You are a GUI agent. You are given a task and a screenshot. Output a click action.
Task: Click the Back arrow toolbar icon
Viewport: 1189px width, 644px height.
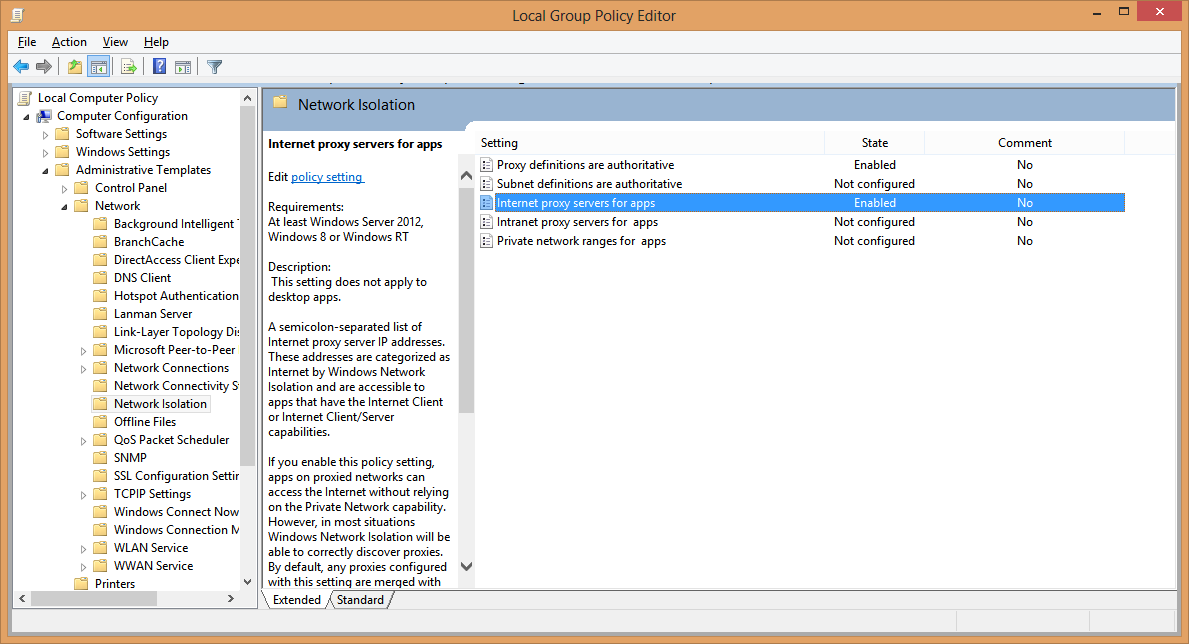point(21,67)
